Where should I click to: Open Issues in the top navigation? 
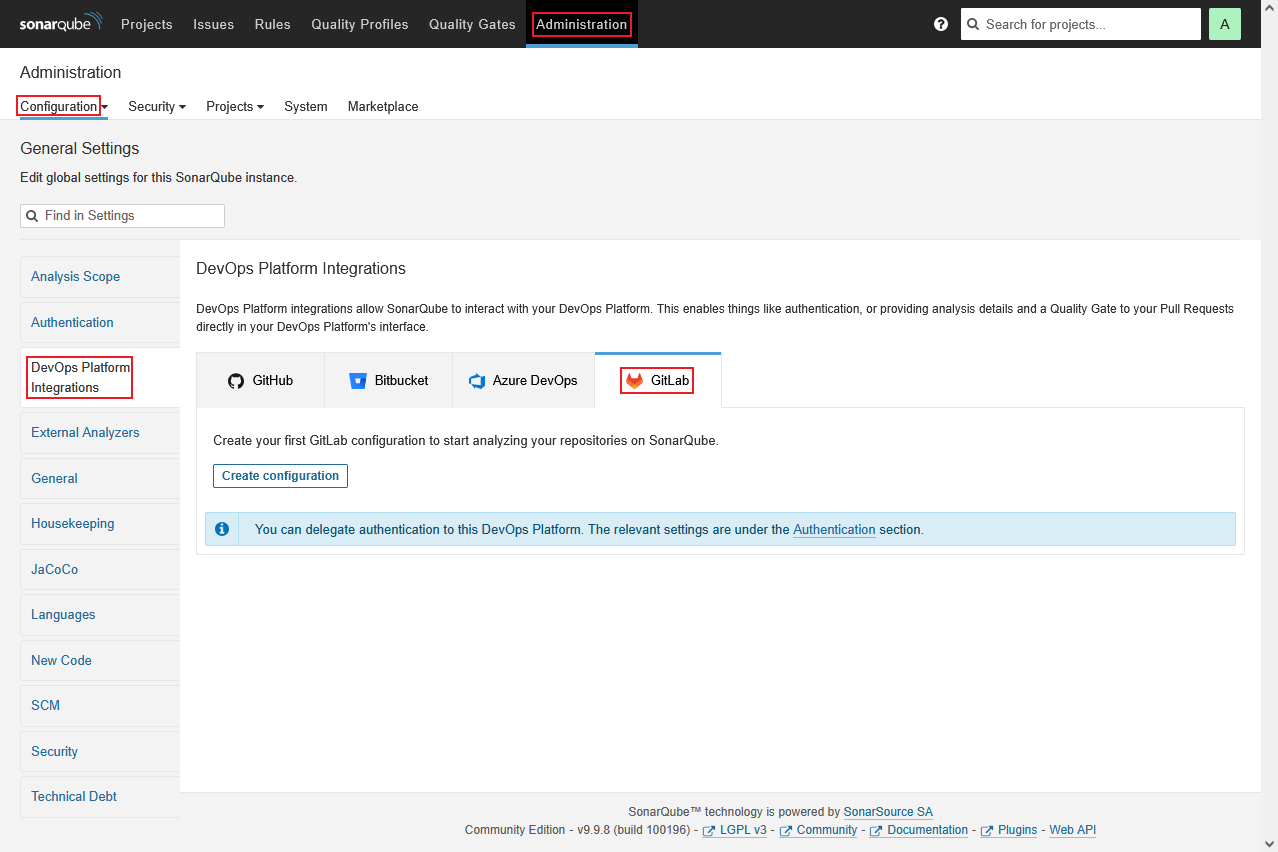pyautogui.click(x=214, y=24)
